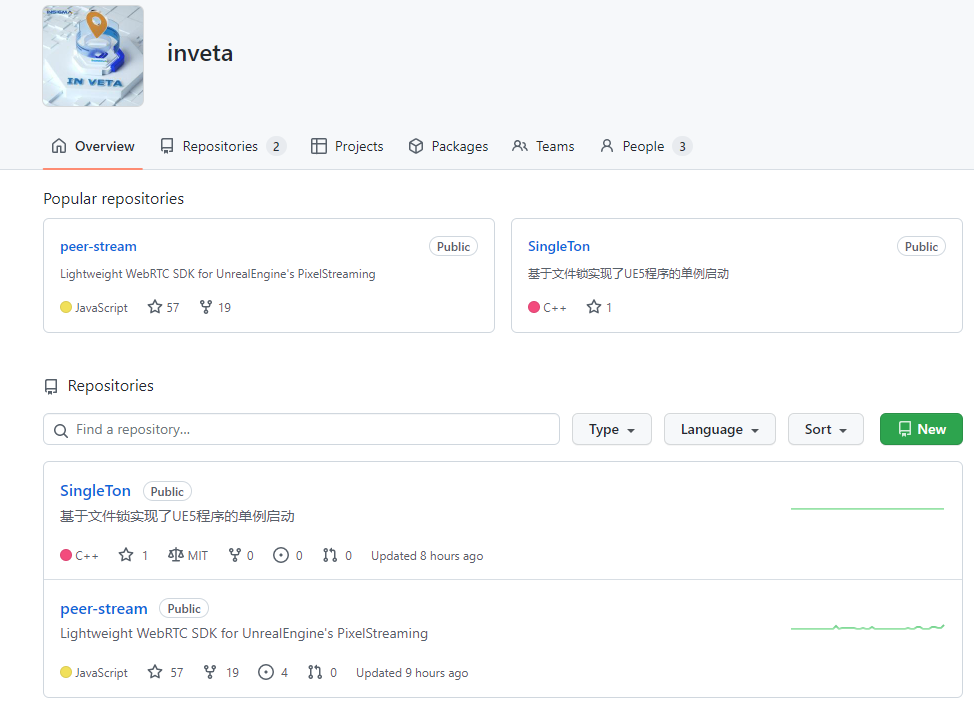Click the peer-stream activity sparkline graph
Image resolution: width=974 pixels, height=719 pixels.
click(867, 627)
